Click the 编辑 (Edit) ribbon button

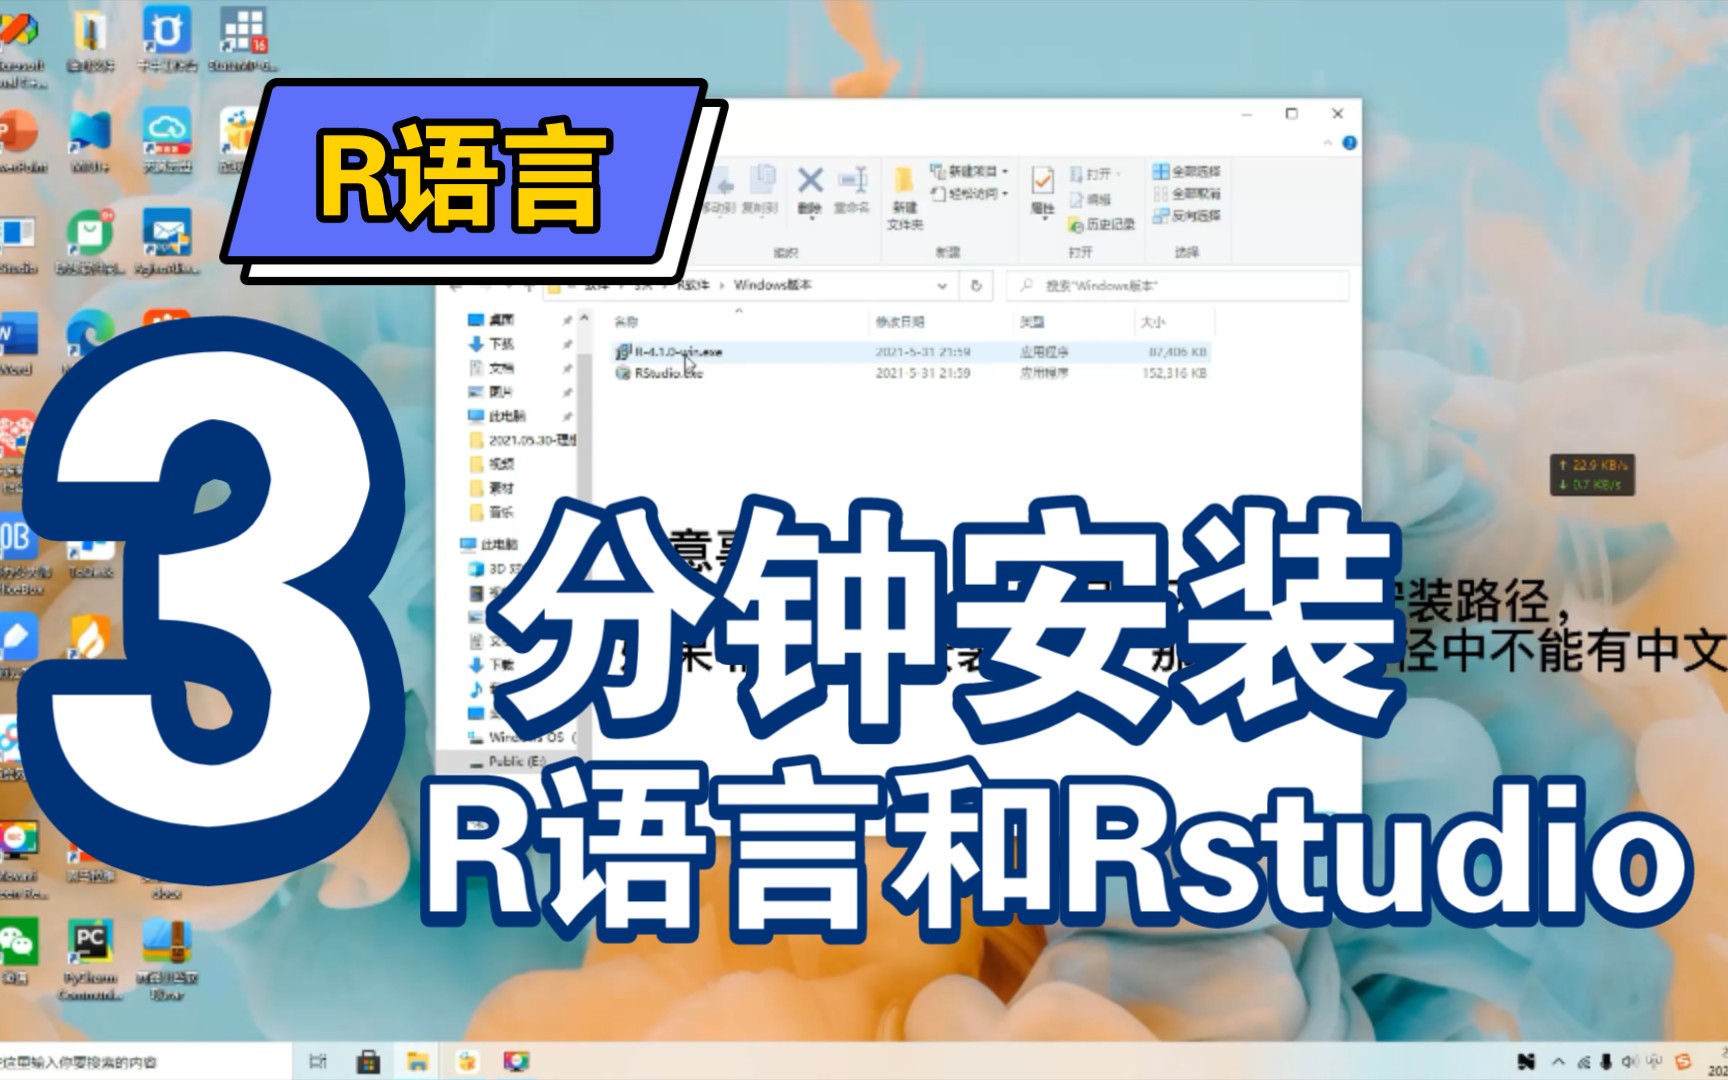(x=1095, y=199)
